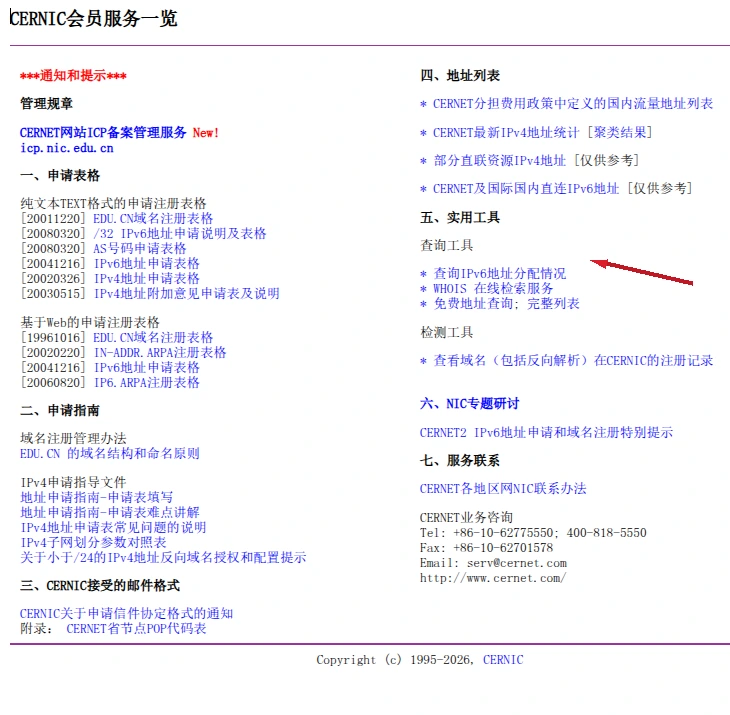Open /32 IPv6地址申请说明及表格 link

point(180,233)
